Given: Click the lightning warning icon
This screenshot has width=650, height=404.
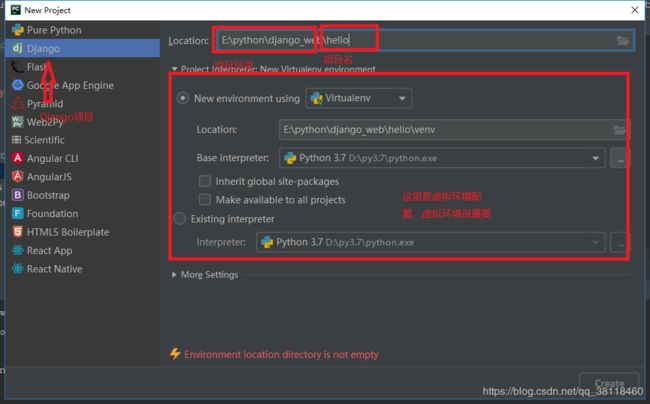Looking at the screenshot, I should click(x=175, y=354).
